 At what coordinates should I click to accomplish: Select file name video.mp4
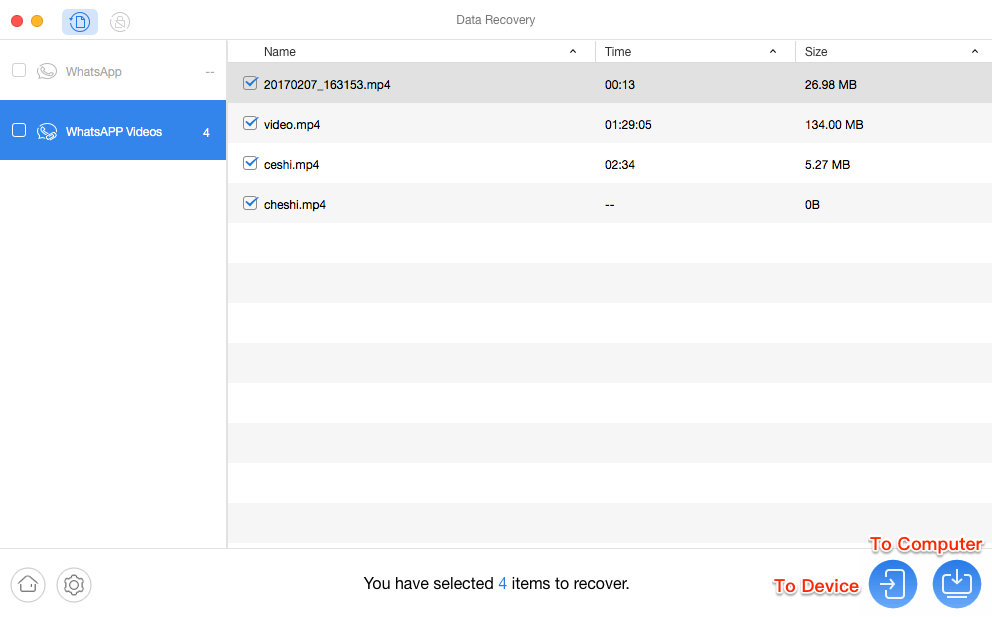pyautogui.click(x=292, y=125)
